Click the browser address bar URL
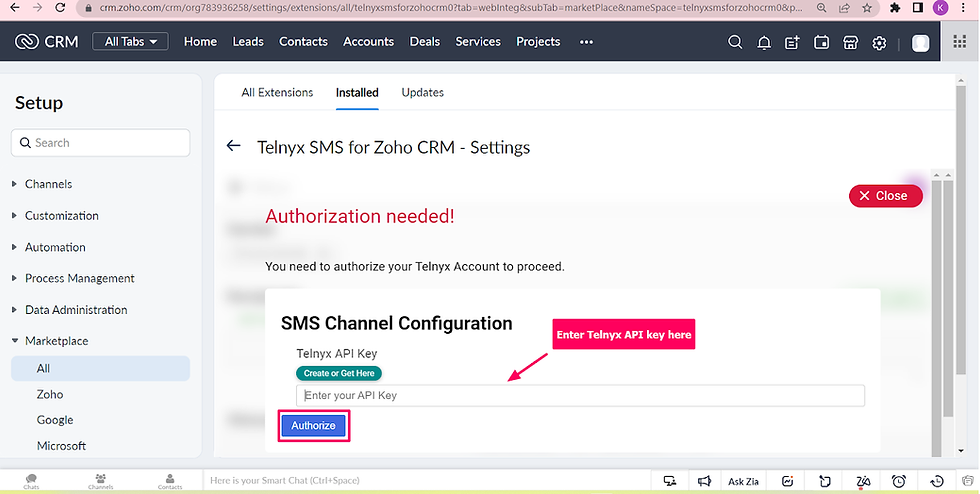 450,8
